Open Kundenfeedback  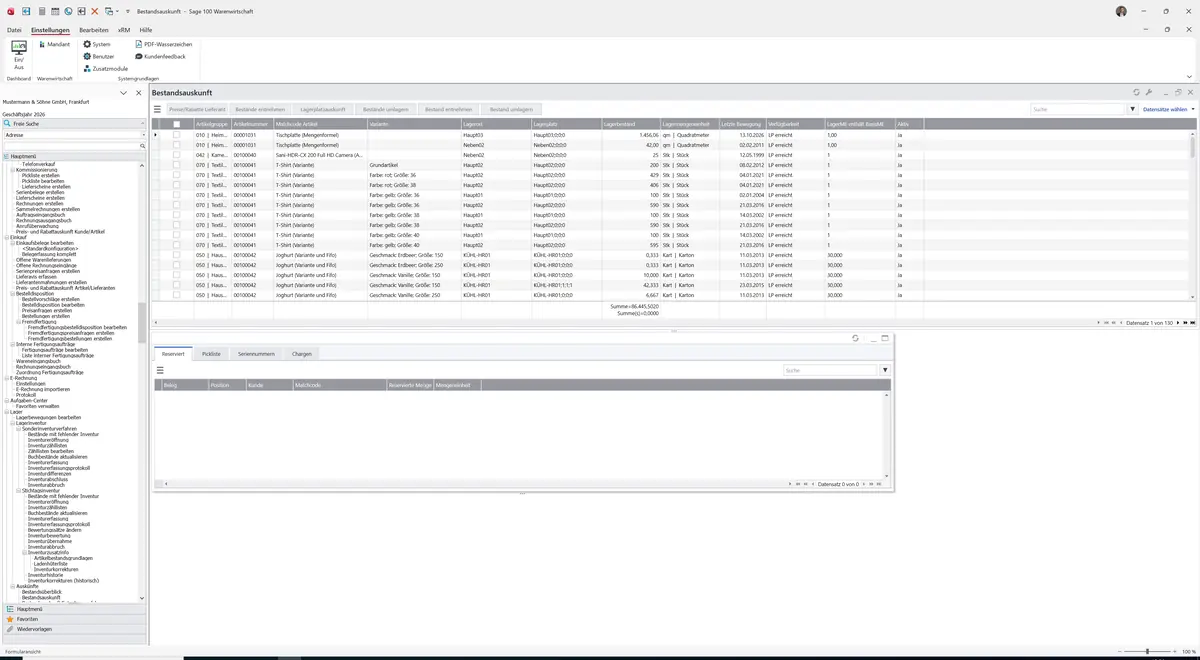coord(161,56)
